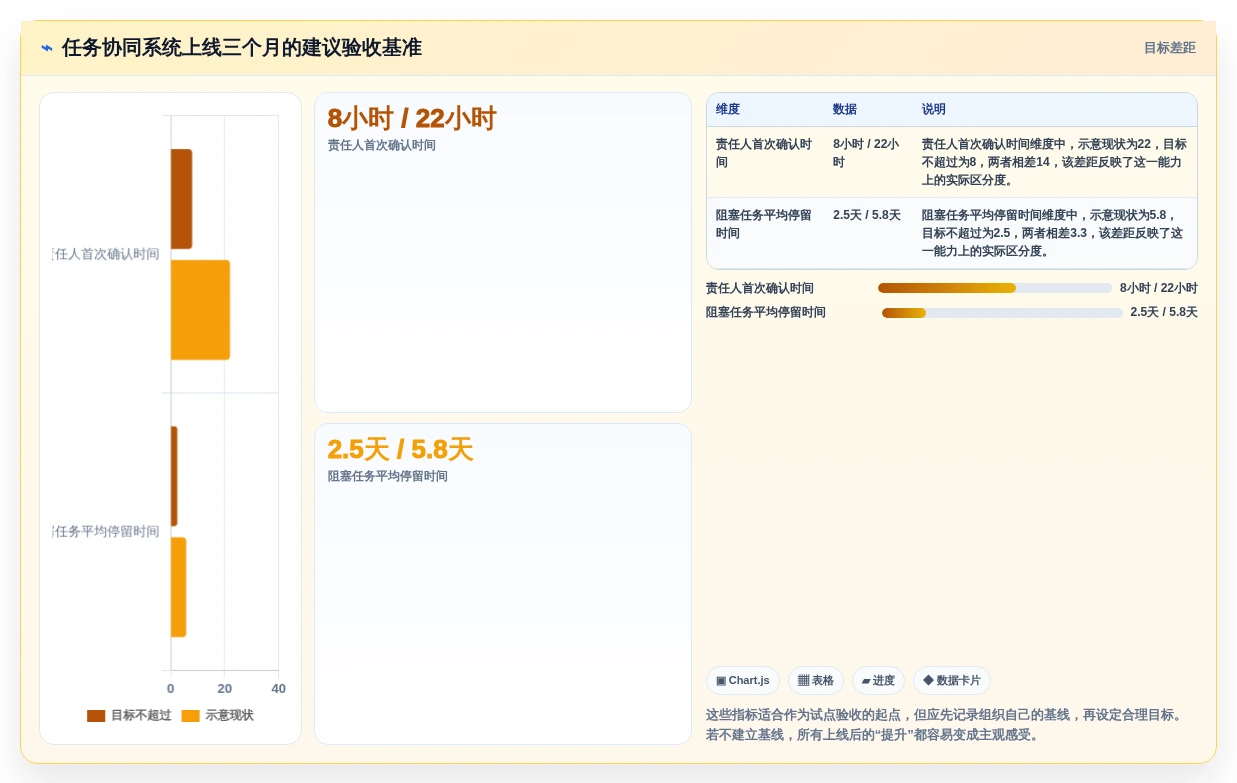This screenshot has height=783, width=1237.
Task: Toggle the 目标不超过 legend swatch
Action: 96,716
